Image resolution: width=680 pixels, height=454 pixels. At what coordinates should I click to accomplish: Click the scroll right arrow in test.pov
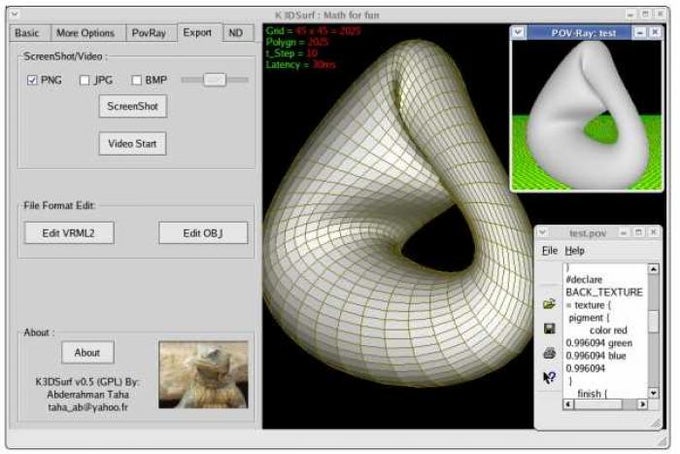(643, 404)
